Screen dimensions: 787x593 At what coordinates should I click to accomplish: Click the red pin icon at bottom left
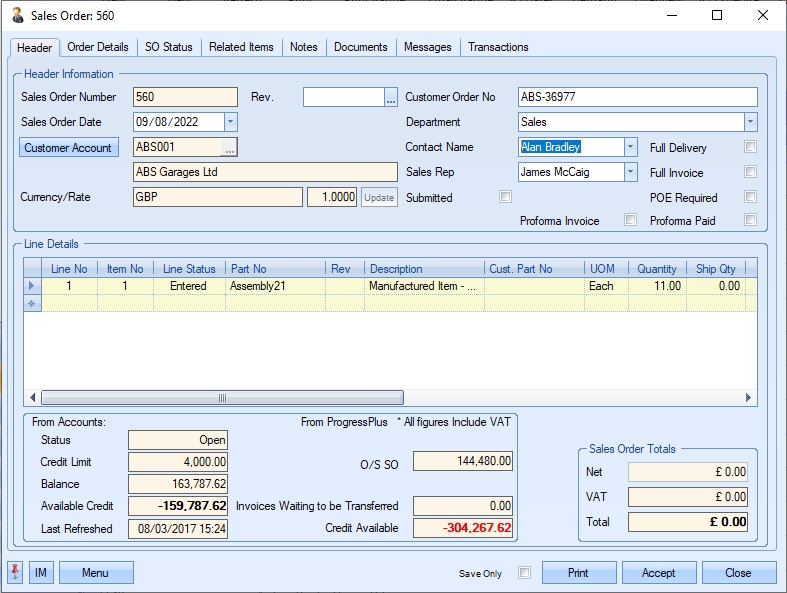[x=16, y=572]
